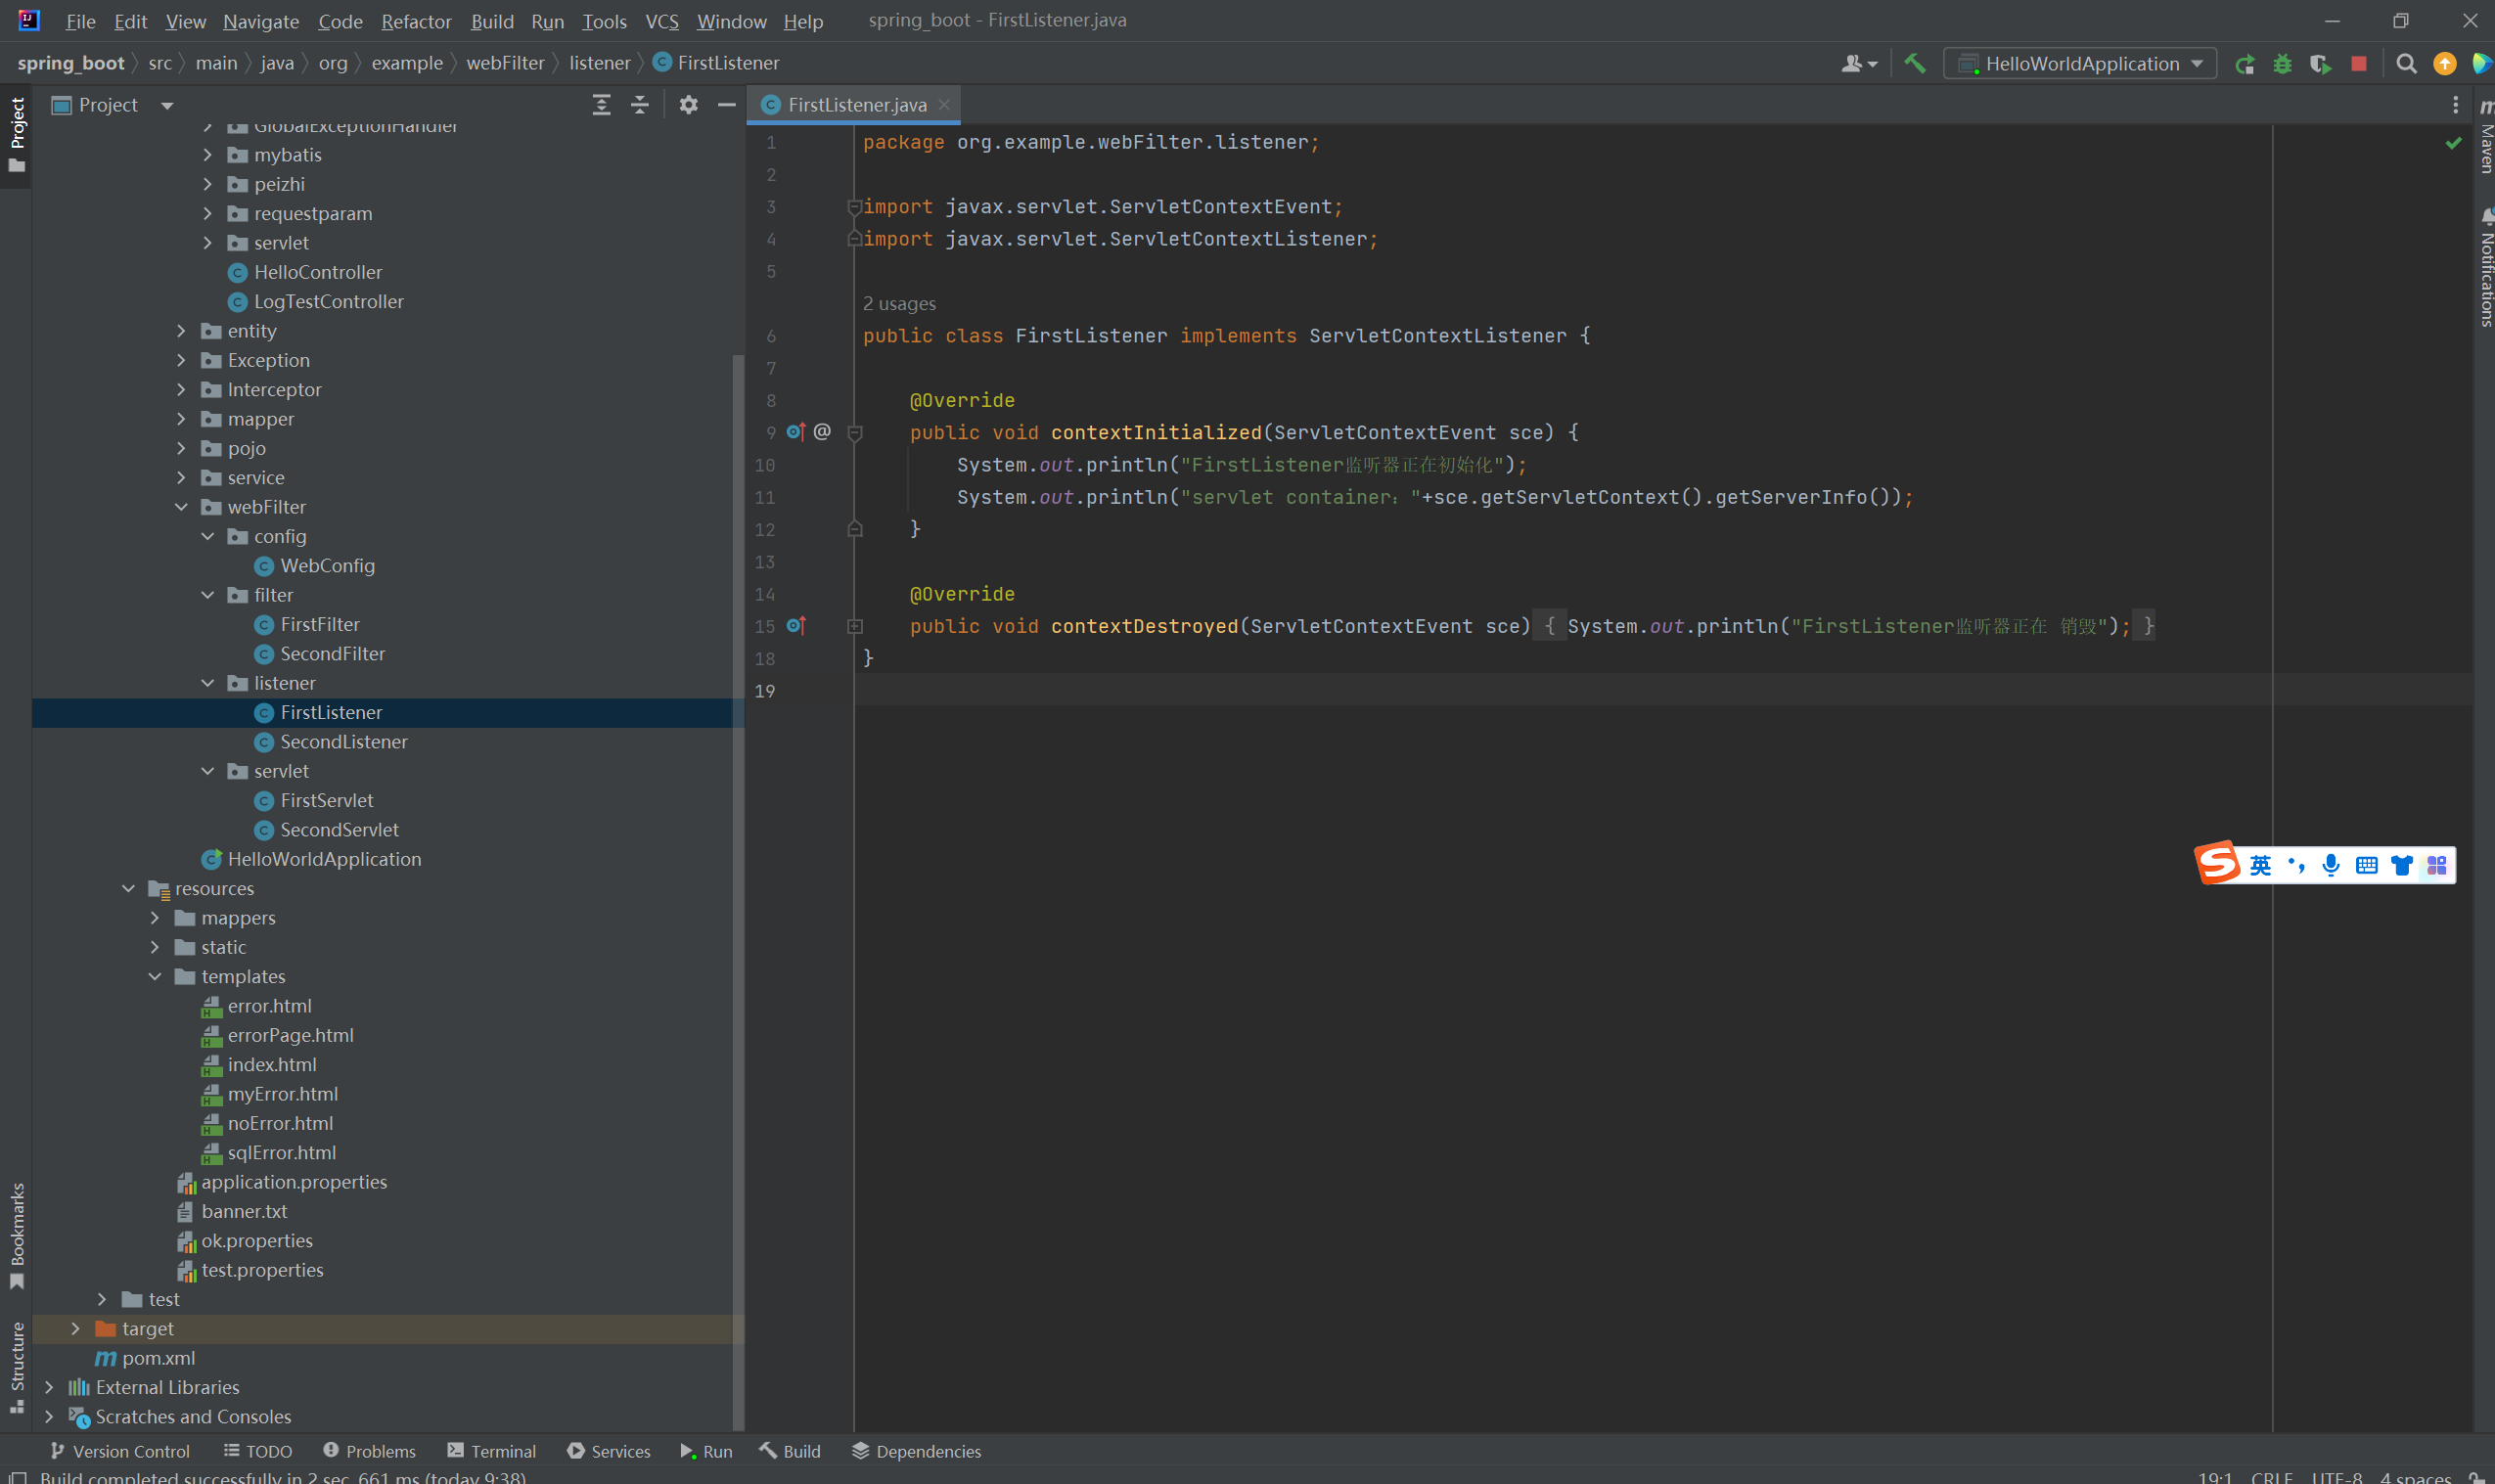
Task: Collapse the templates folder
Action: (155, 977)
